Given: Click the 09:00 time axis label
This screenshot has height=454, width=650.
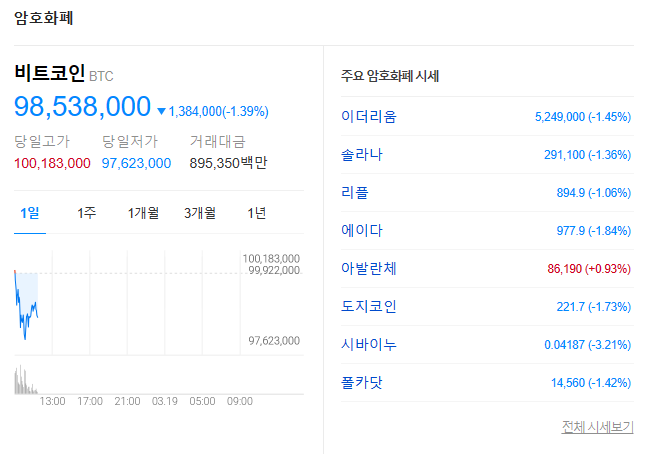Looking at the screenshot, I should (240, 401).
